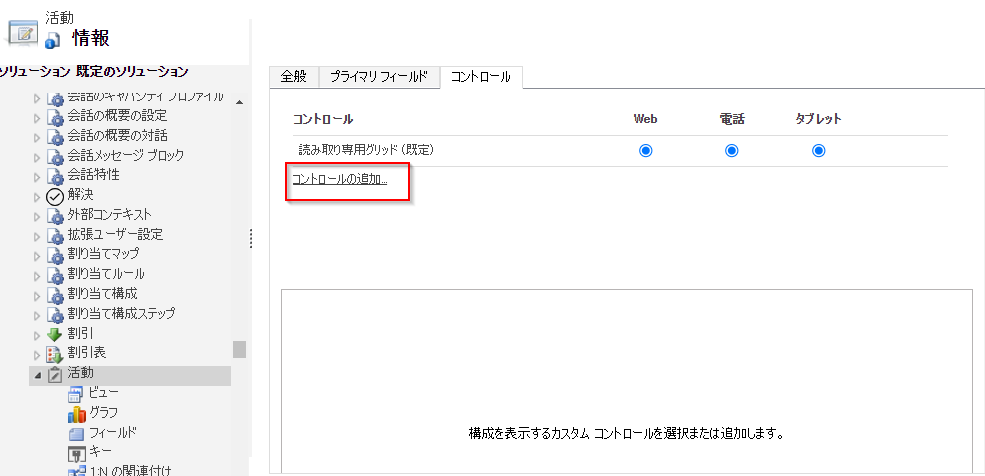Select タブレット radio for 読み取り専用グリッド
985x476 pixels.
click(x=818, y=151)
